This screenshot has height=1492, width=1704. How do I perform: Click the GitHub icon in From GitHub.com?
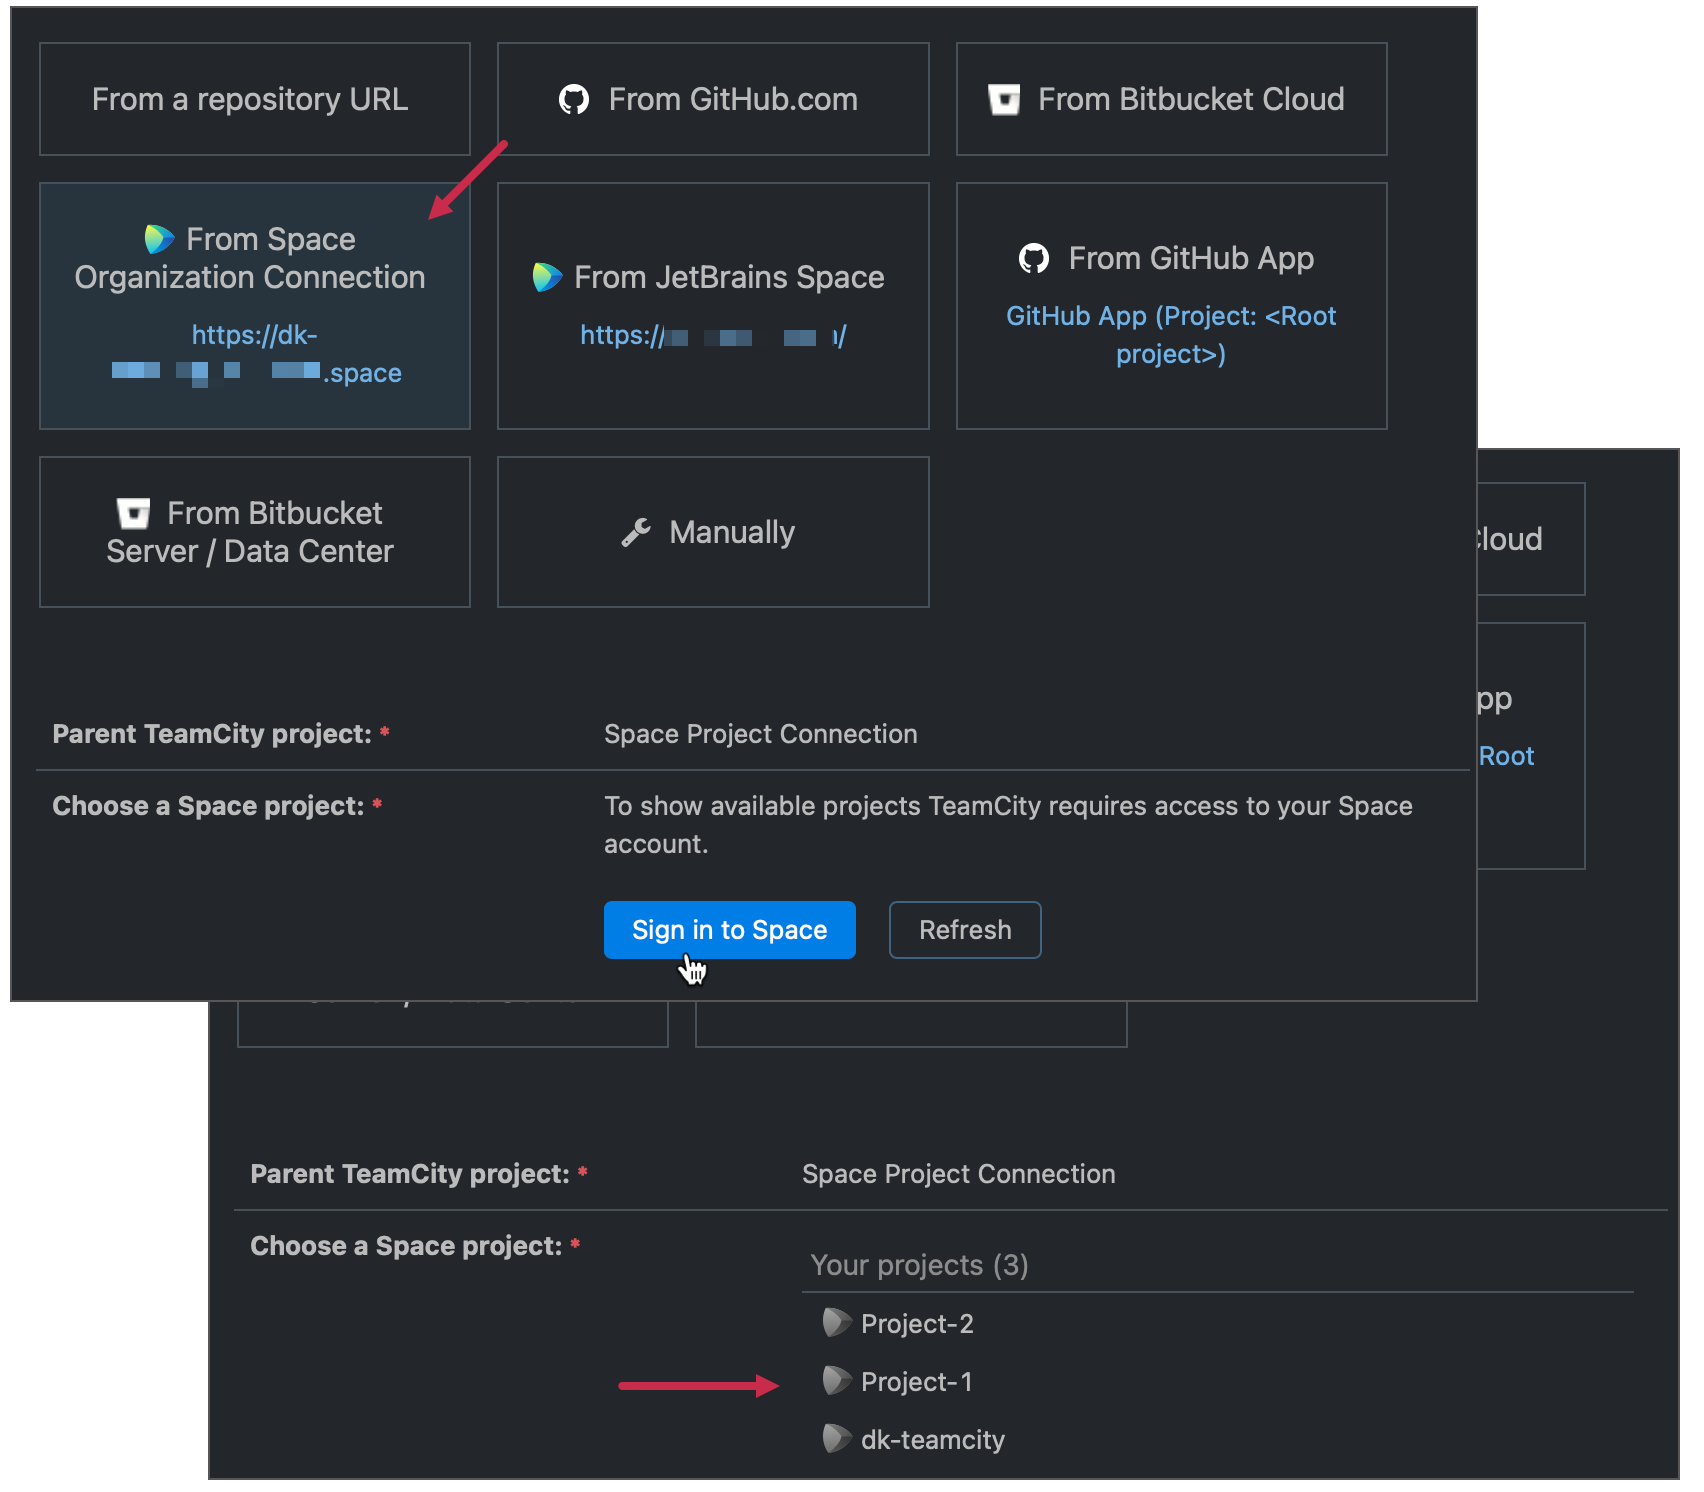pyautogui.click(x=574, y=100)
